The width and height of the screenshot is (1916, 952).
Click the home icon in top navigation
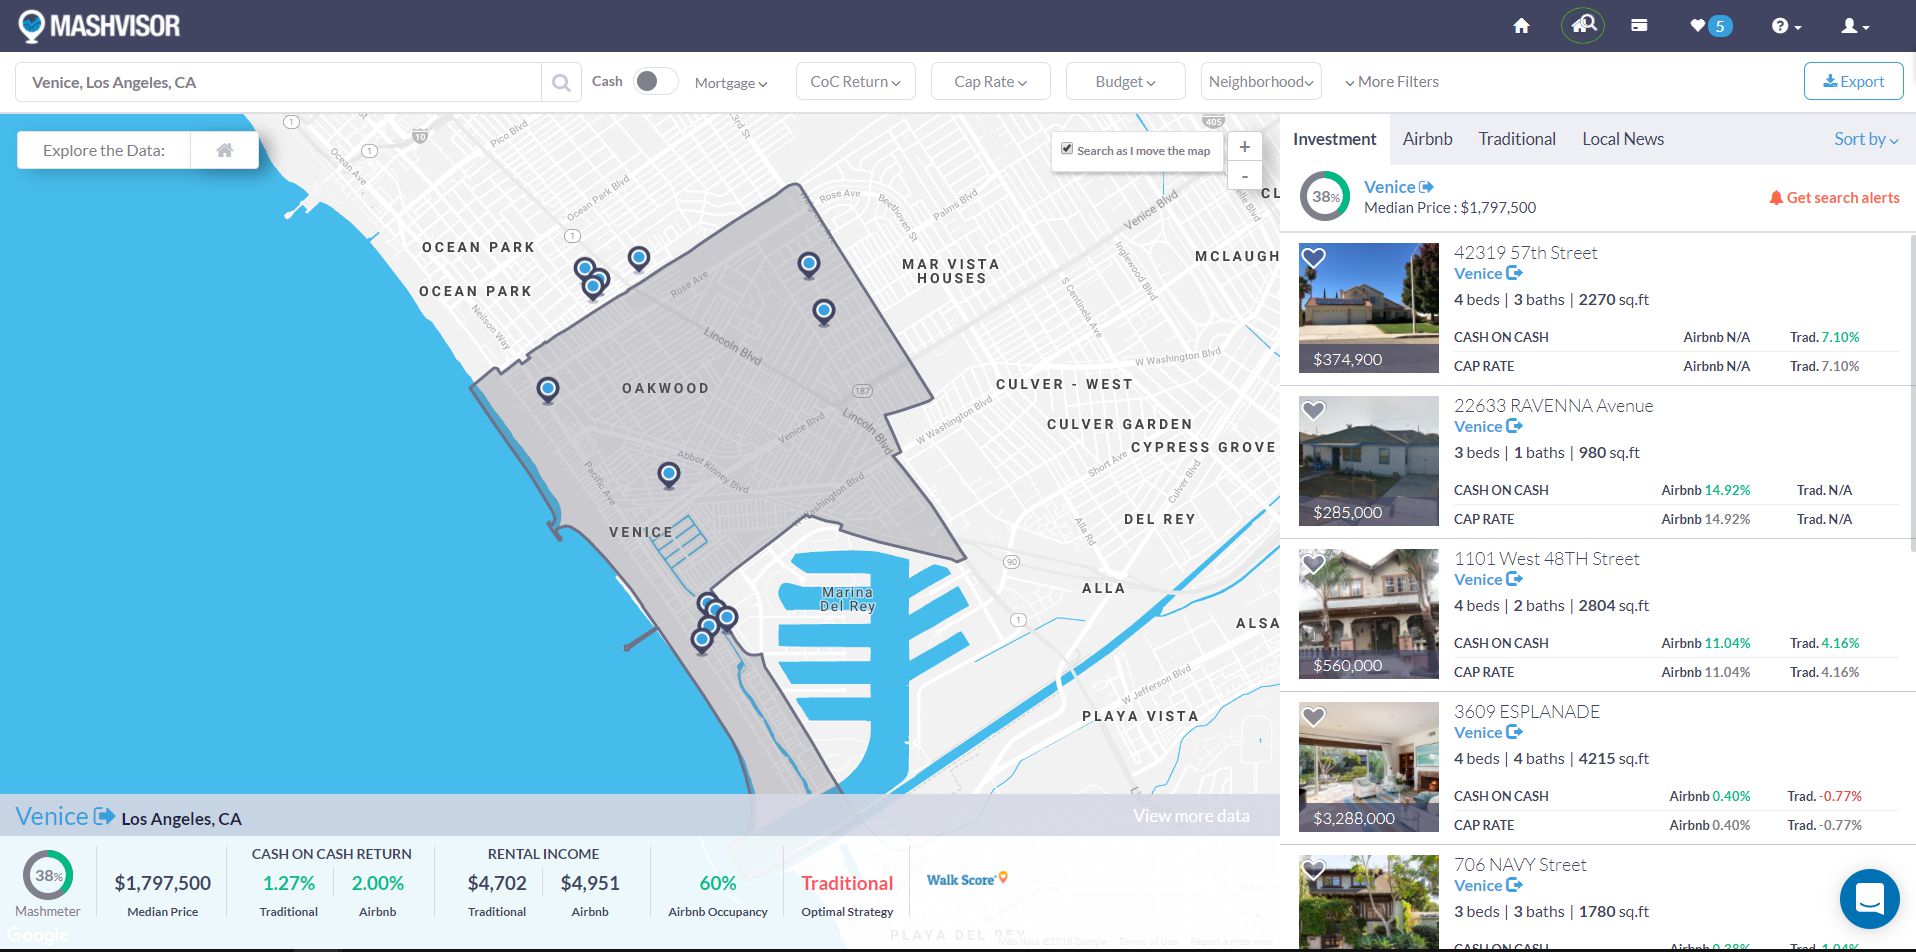pos(1521,26)
